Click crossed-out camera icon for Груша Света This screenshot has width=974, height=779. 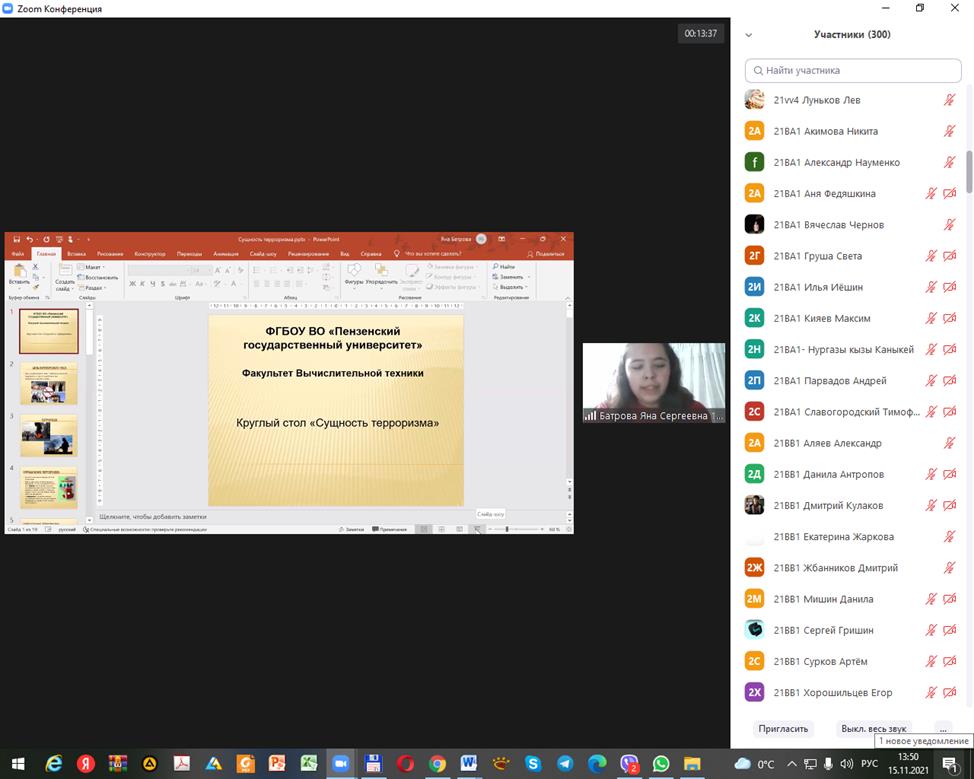tap(950, 256)
